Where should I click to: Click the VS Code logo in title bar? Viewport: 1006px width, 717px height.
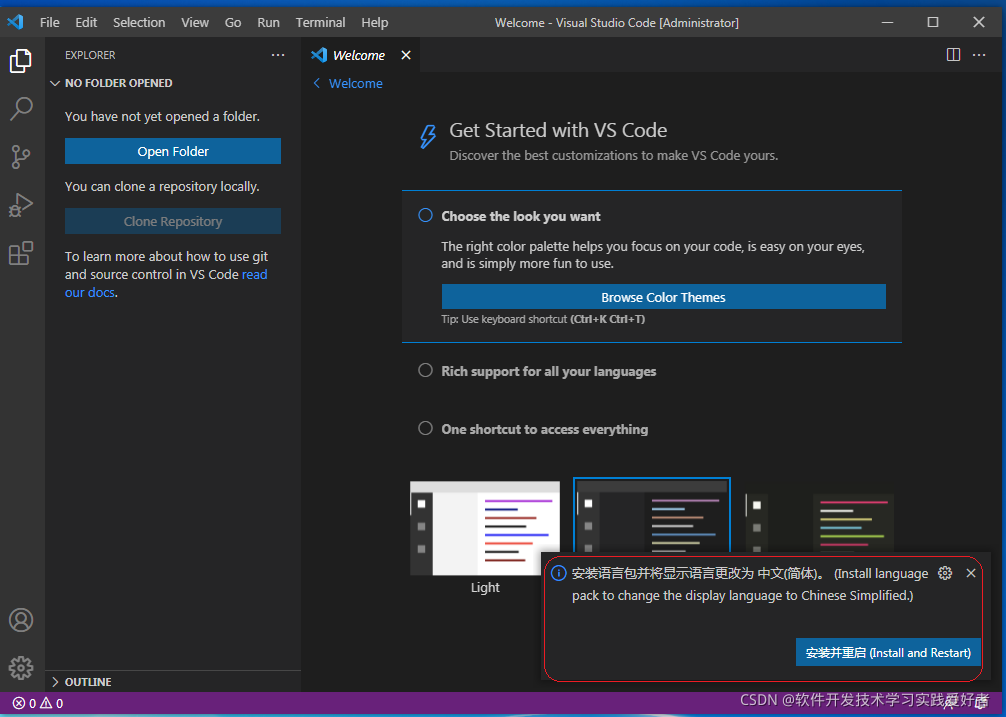click(15, 22)
